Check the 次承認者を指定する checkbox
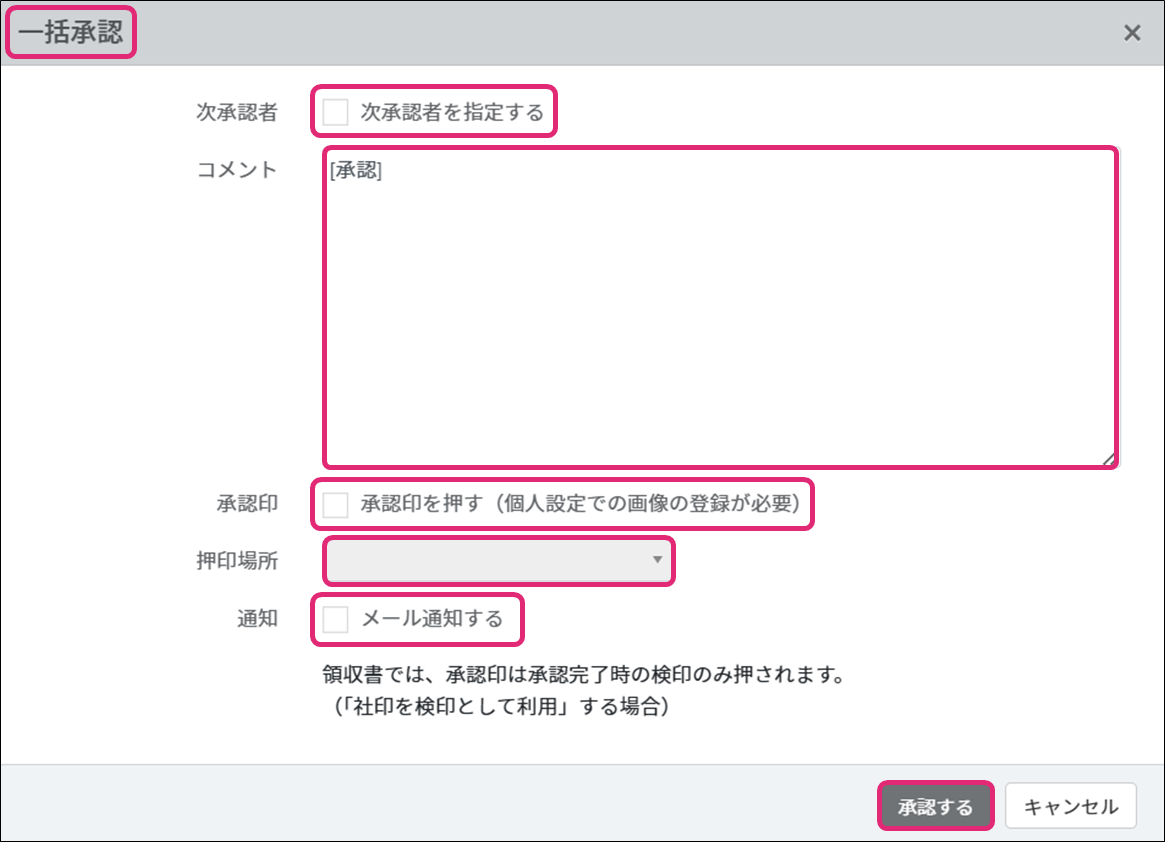This screenshot has height=842, width=1165. [x=336, y=112]
